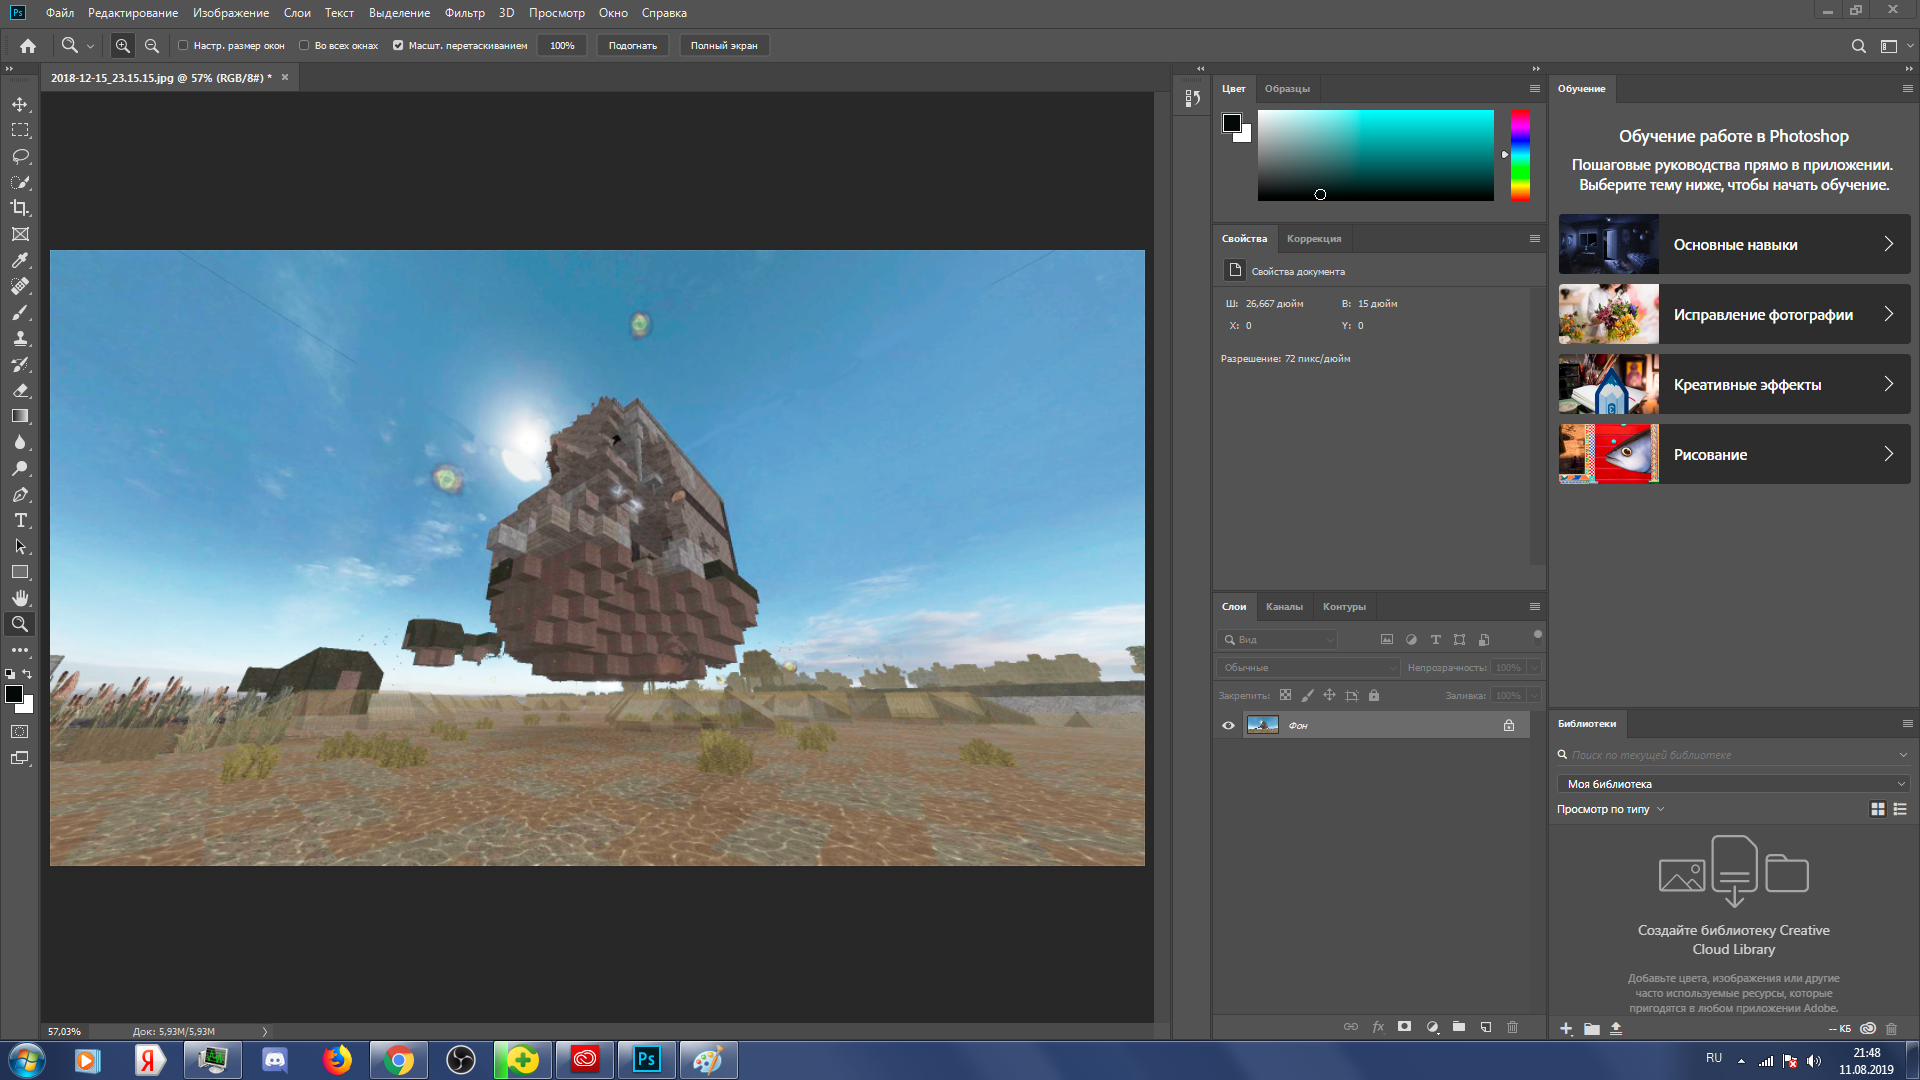Select the Pen tool
Image resolution: width=1920 pixels, height=1080 pixels.
click(x=20, y=494)
